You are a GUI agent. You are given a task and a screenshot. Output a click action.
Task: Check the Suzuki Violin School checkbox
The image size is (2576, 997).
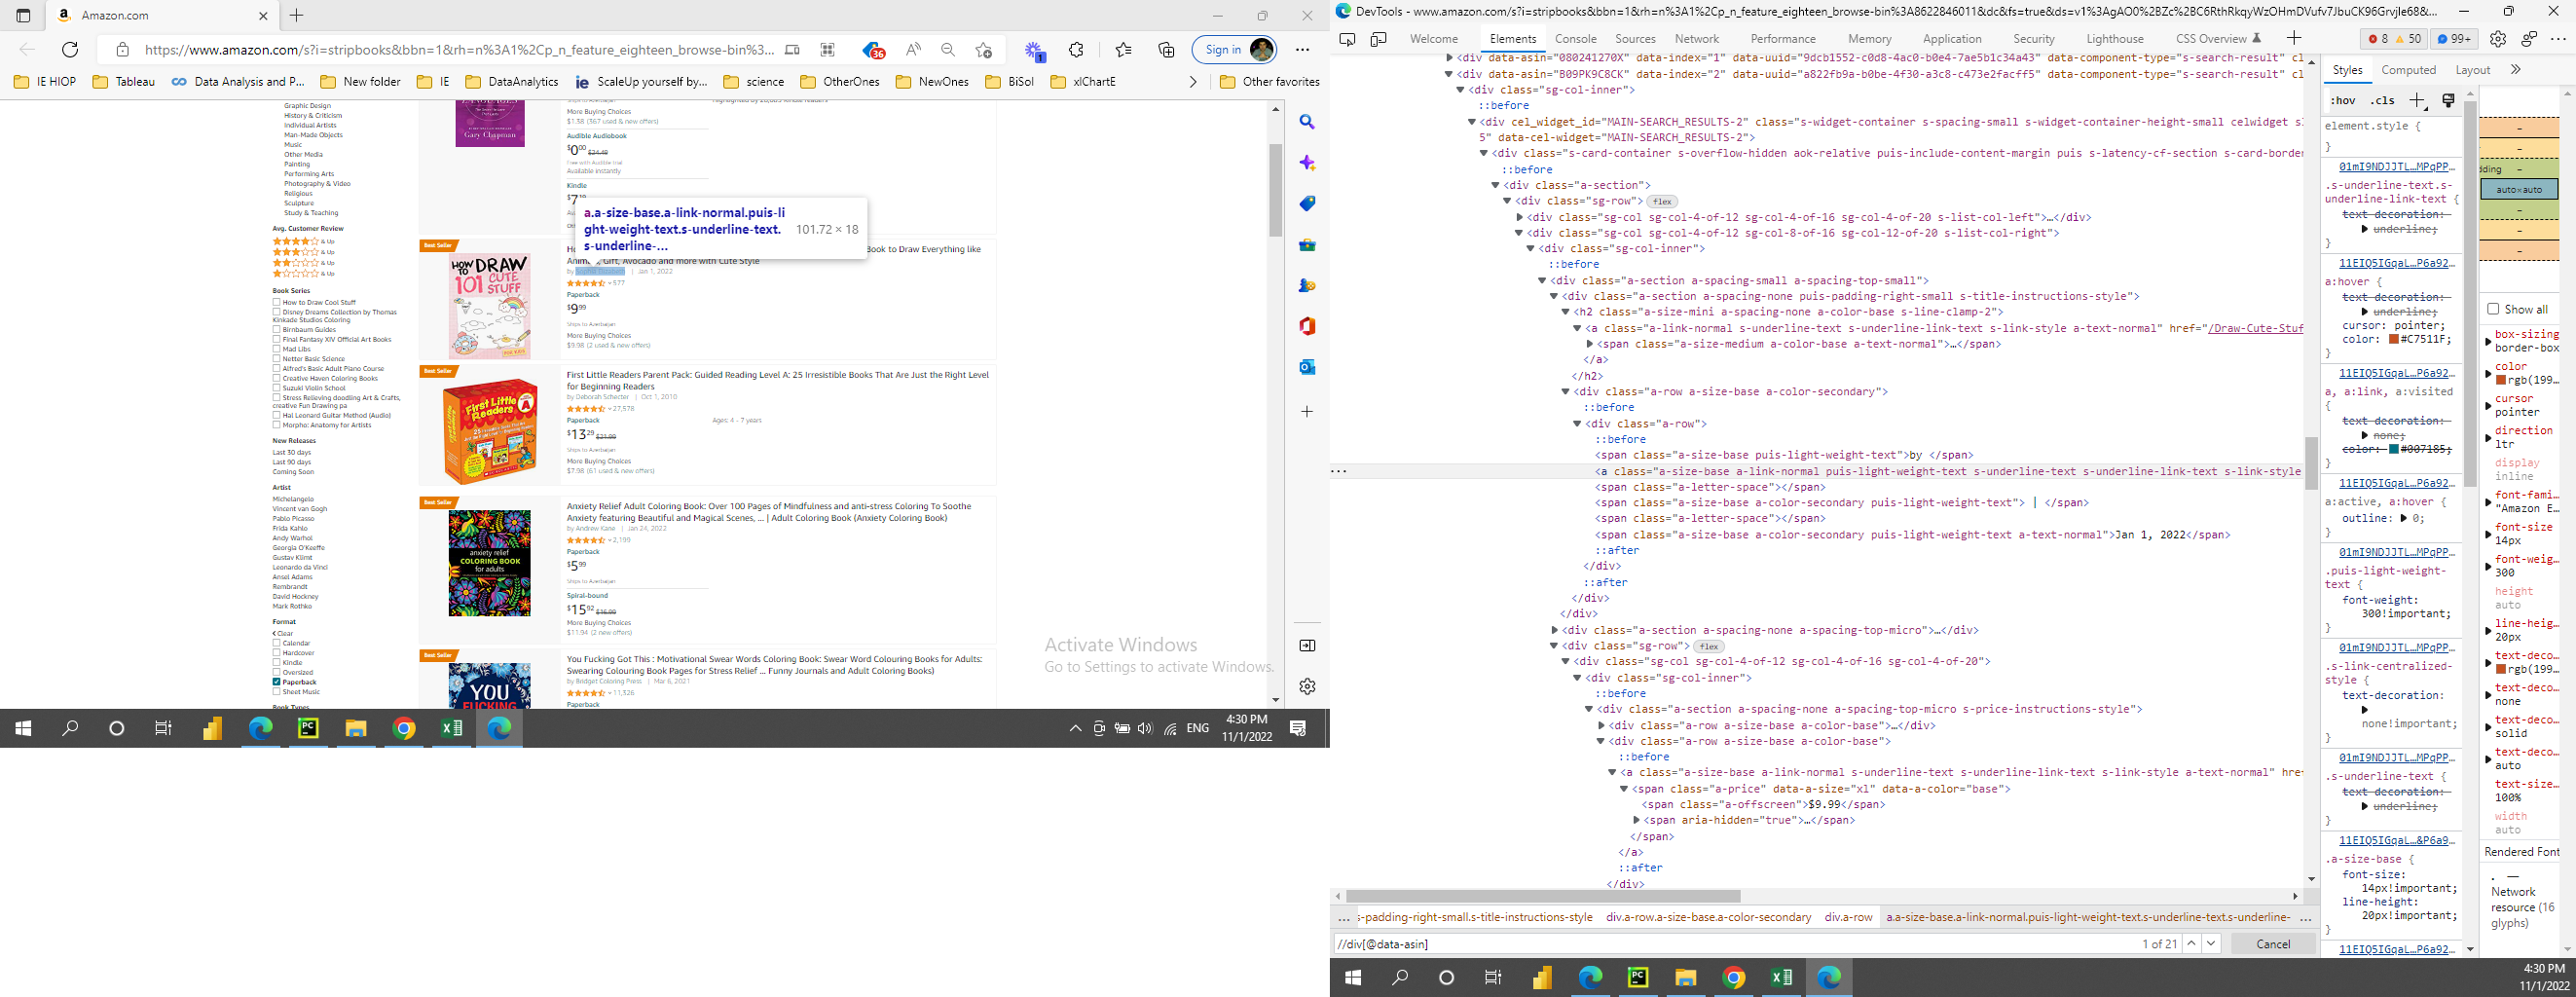click(276, 388)
